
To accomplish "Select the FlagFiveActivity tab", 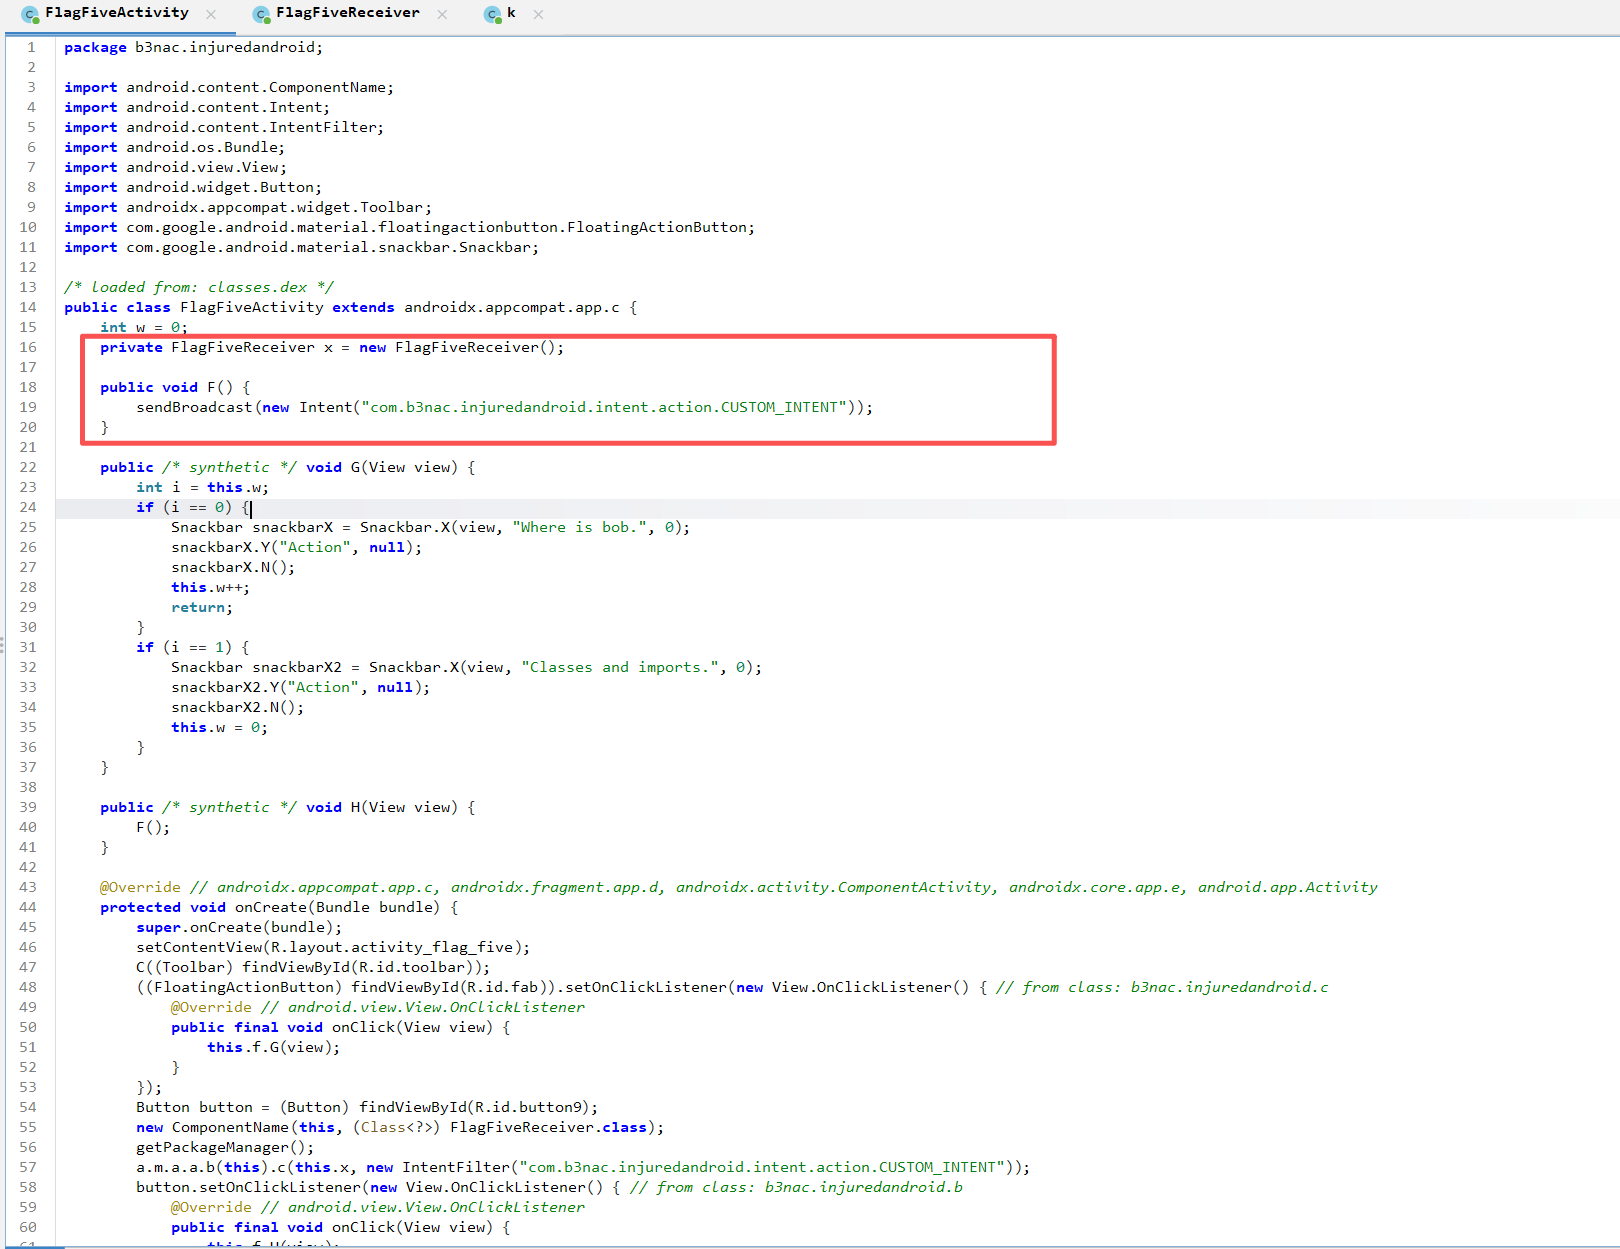I will tap(116, 13).
